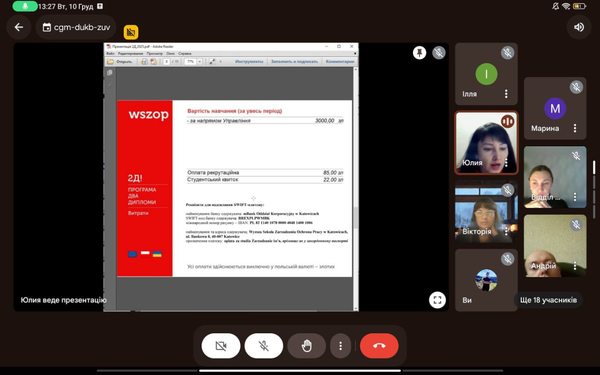This screenshot has width=600, height=375.
Task: Select Юлия's video tile
Action: [x=486, y=143]
